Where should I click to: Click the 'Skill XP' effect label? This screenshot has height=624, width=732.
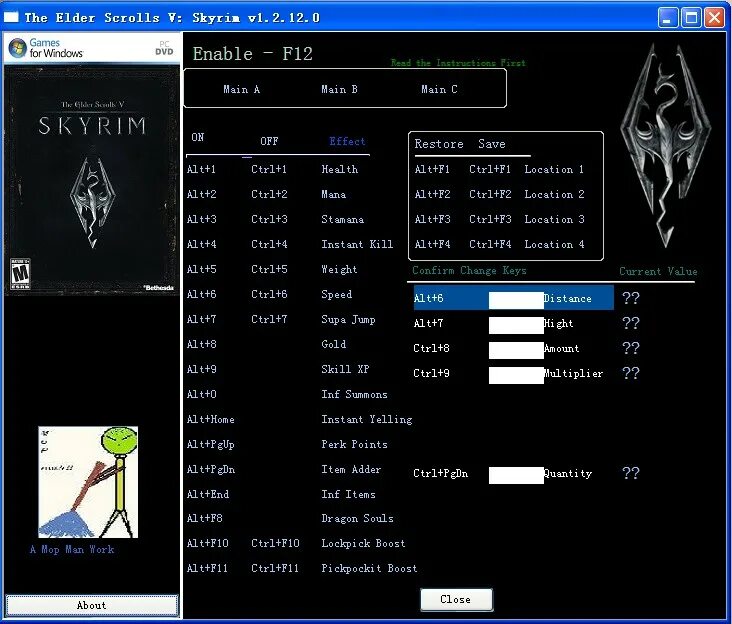345,369
